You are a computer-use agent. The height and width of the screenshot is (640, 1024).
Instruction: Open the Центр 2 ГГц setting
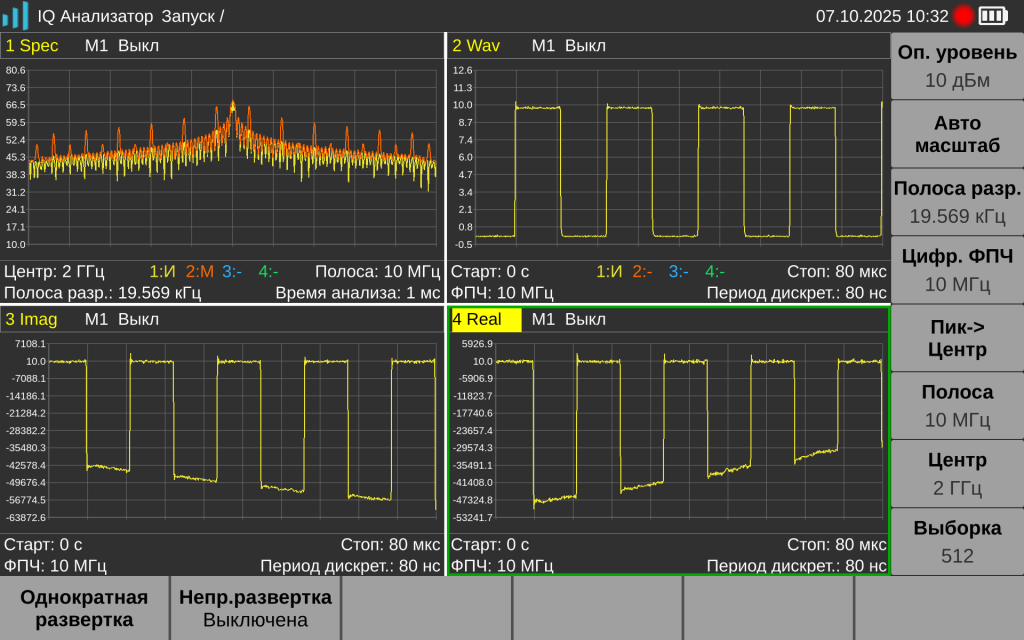(957, 474)
